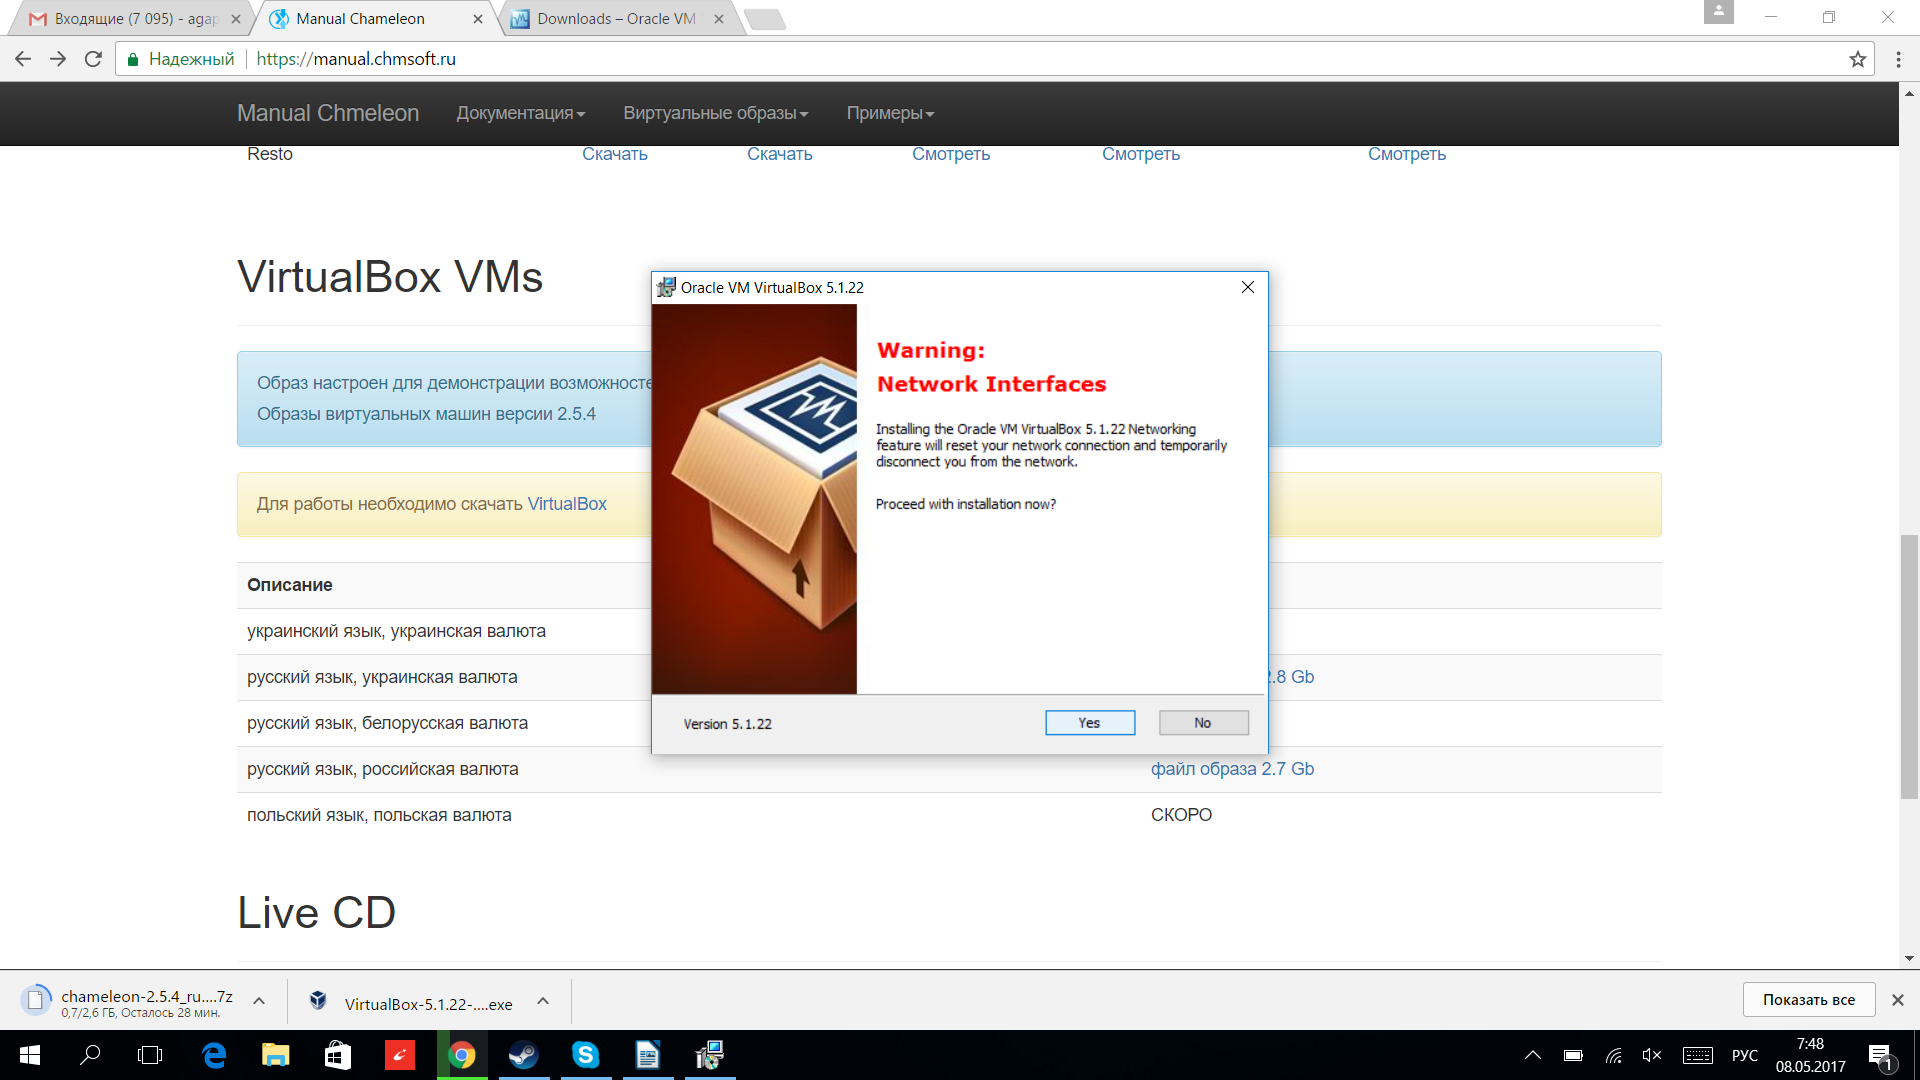Open the Action Center notifications icon
The height and width of the screenshot is (1080, 1920).
pyautogui.click(x=1880, y=1057)
